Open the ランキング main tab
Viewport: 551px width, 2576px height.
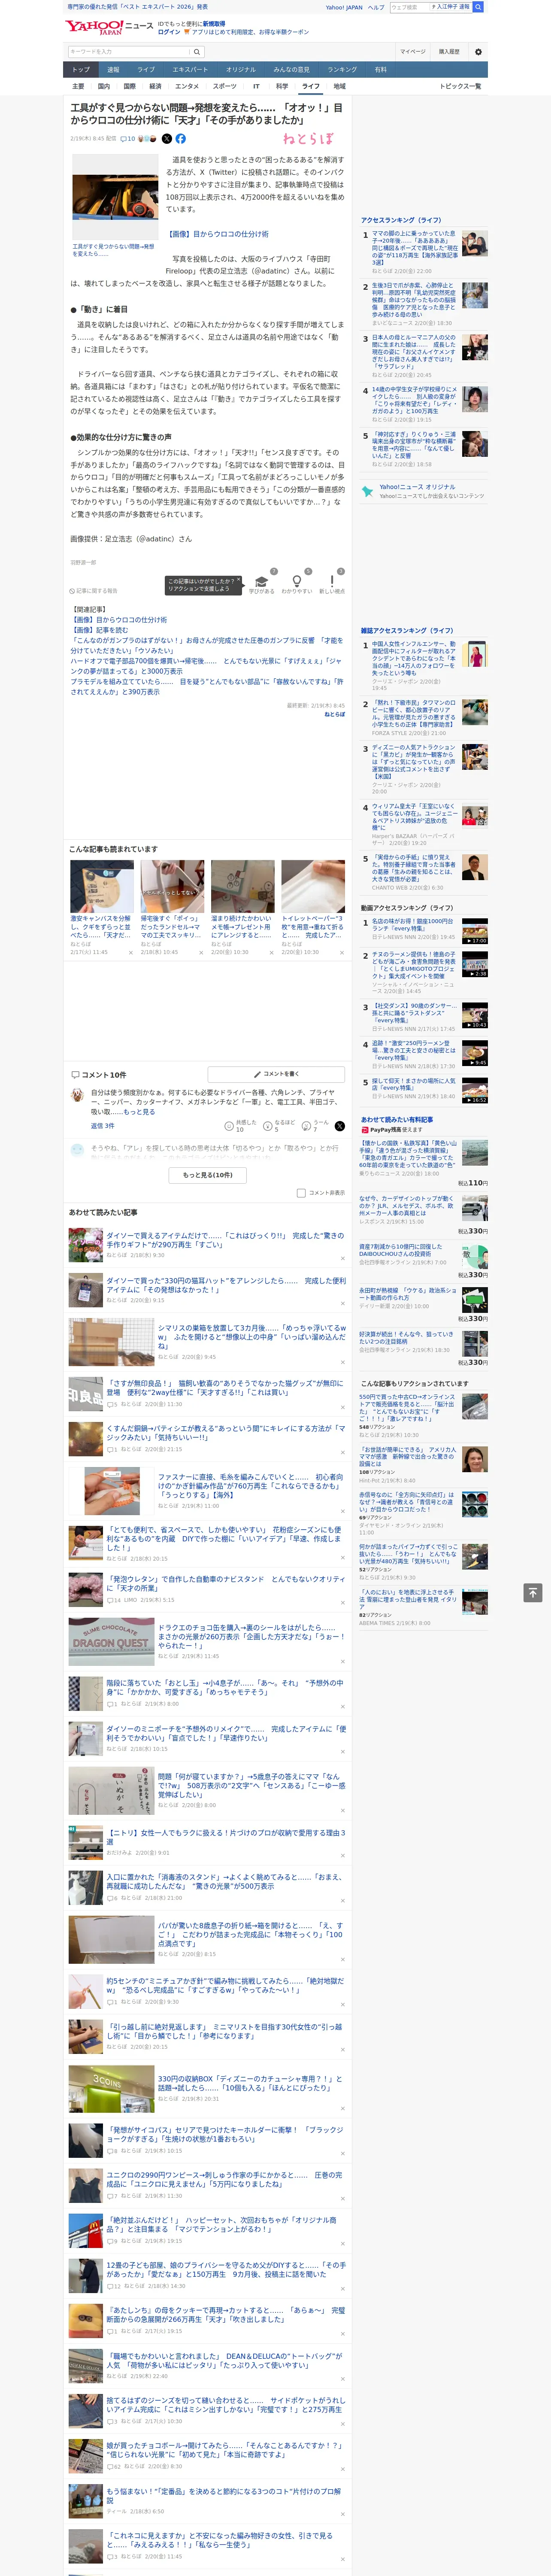tap(342, 70)
